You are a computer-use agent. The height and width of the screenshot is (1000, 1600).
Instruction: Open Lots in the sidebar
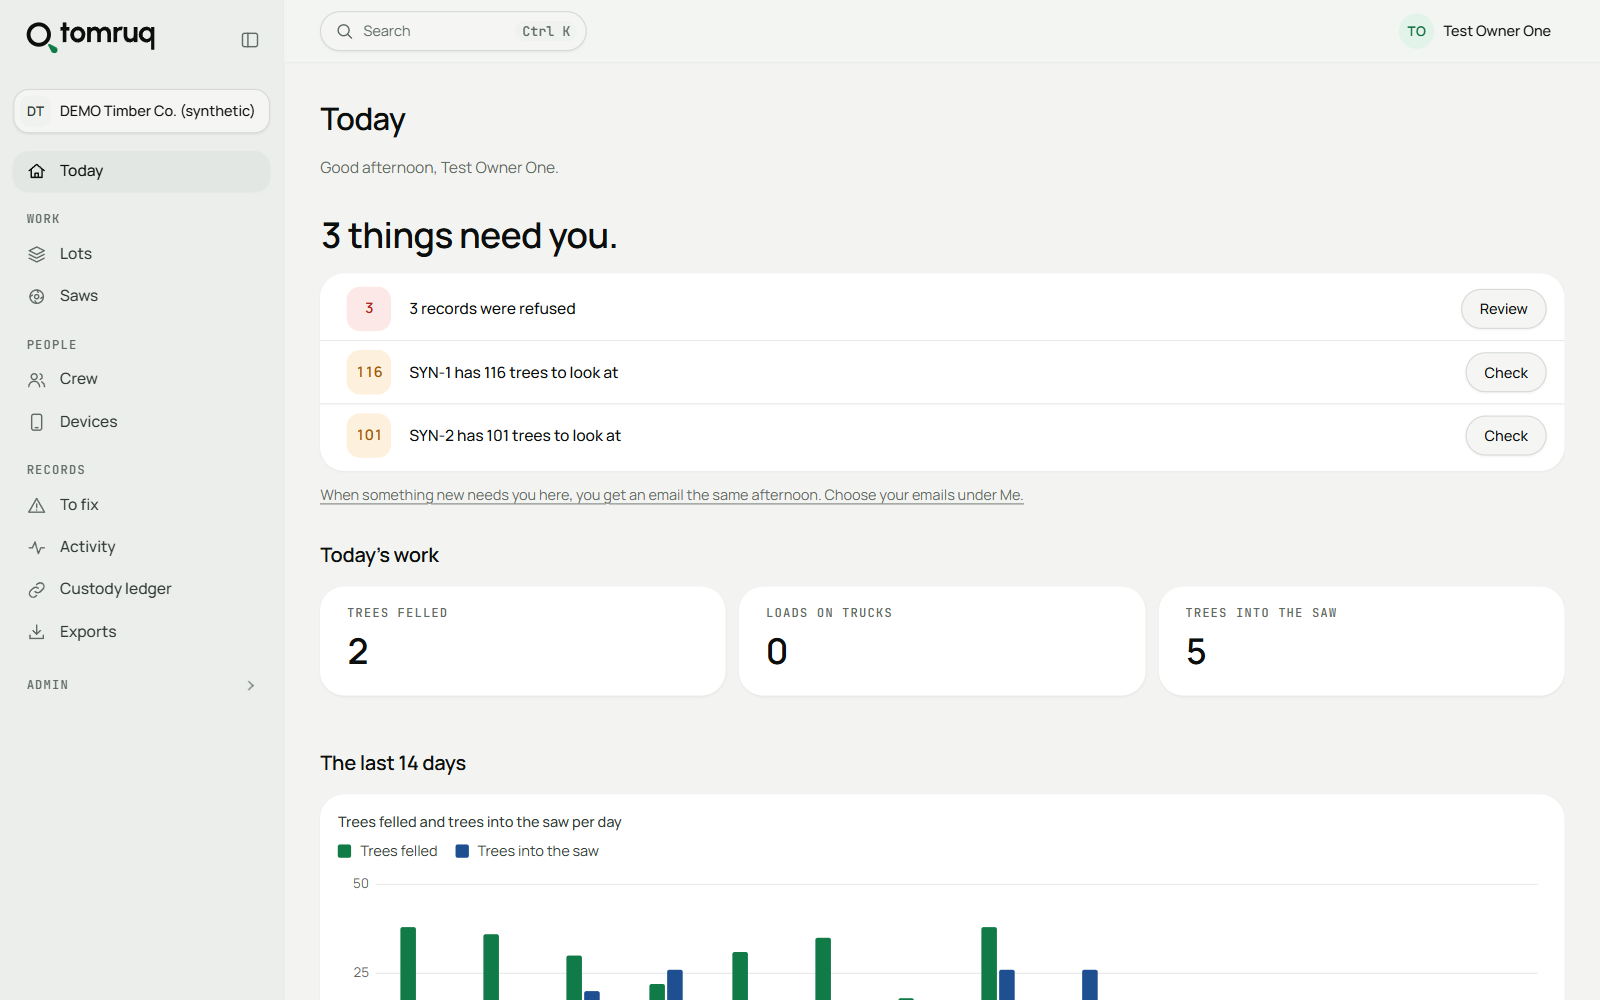(x=142, y=254)
